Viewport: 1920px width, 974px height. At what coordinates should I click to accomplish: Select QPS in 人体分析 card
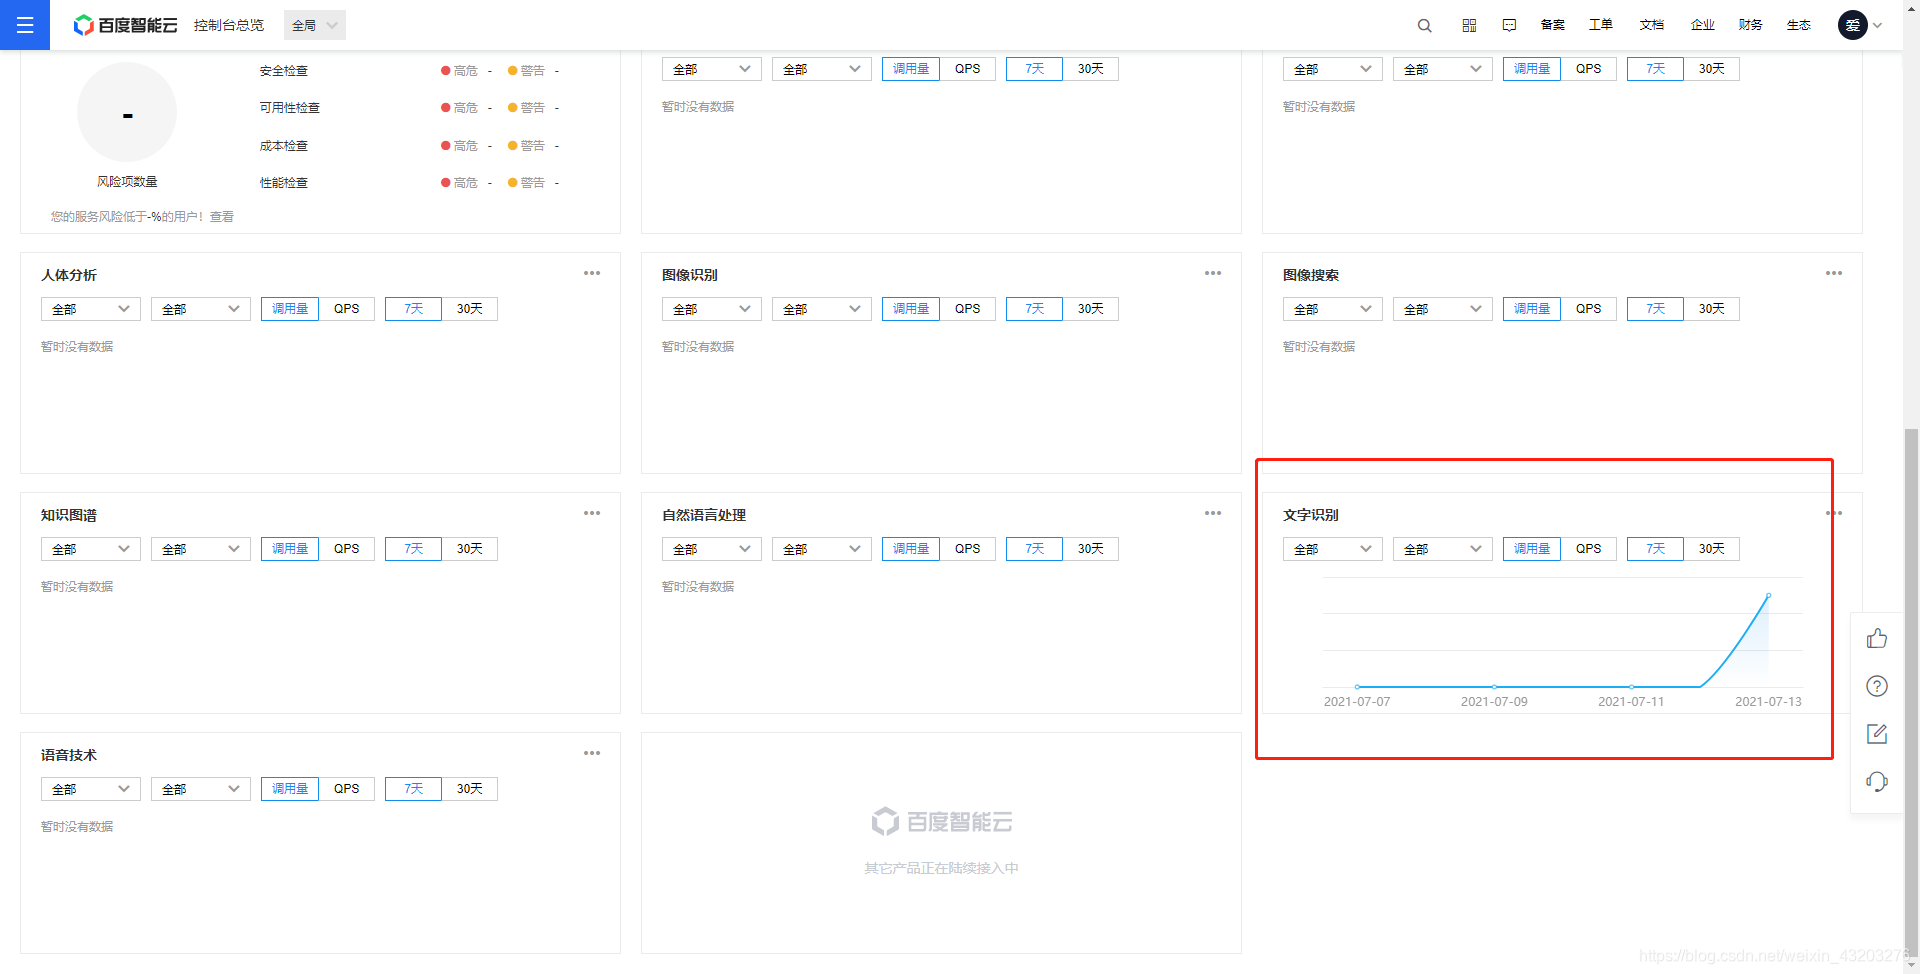point(347,309)
